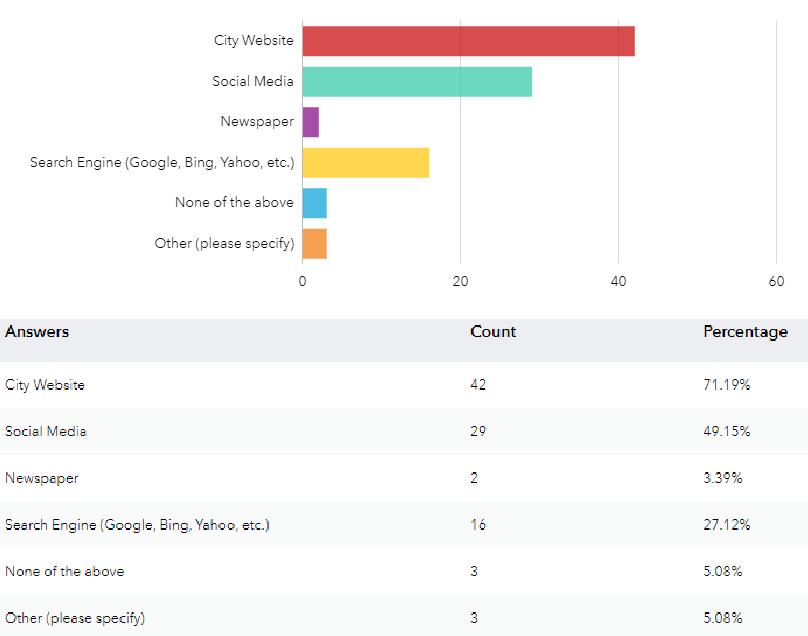808x636 pixels.
Task: Click the 49.15% percentage value
Action: [x=727, y=431]
